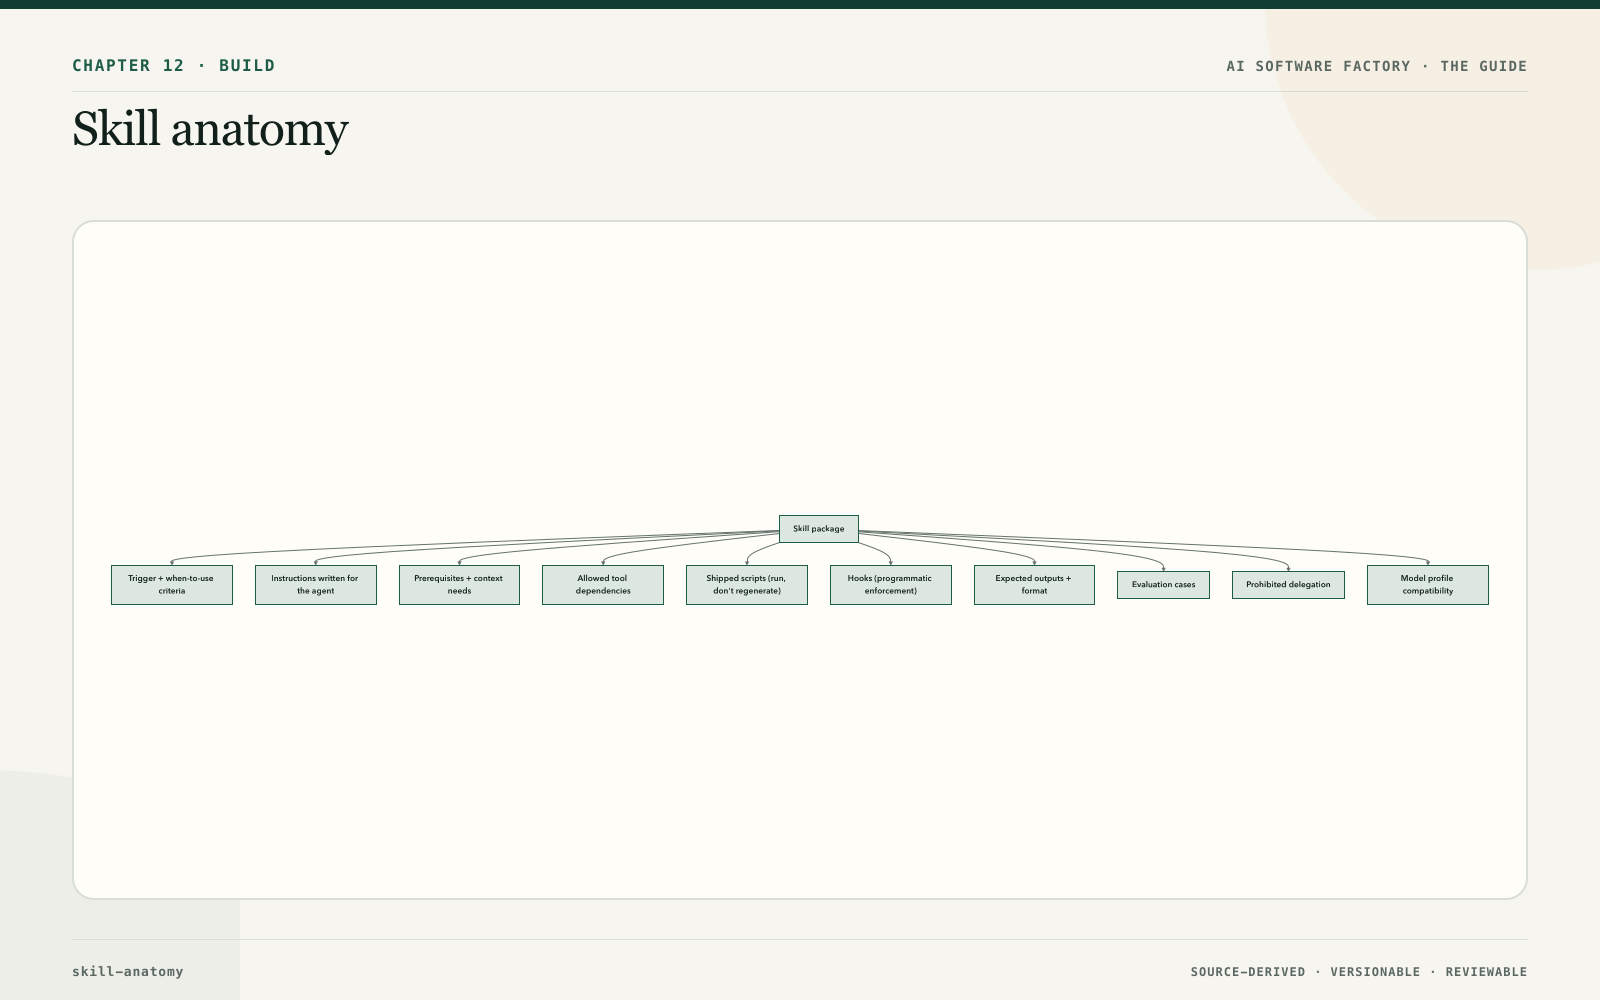Select the Evaluation cases node
Viewport: 1600px width, 1000px height.
click(x=1163, y=585)
